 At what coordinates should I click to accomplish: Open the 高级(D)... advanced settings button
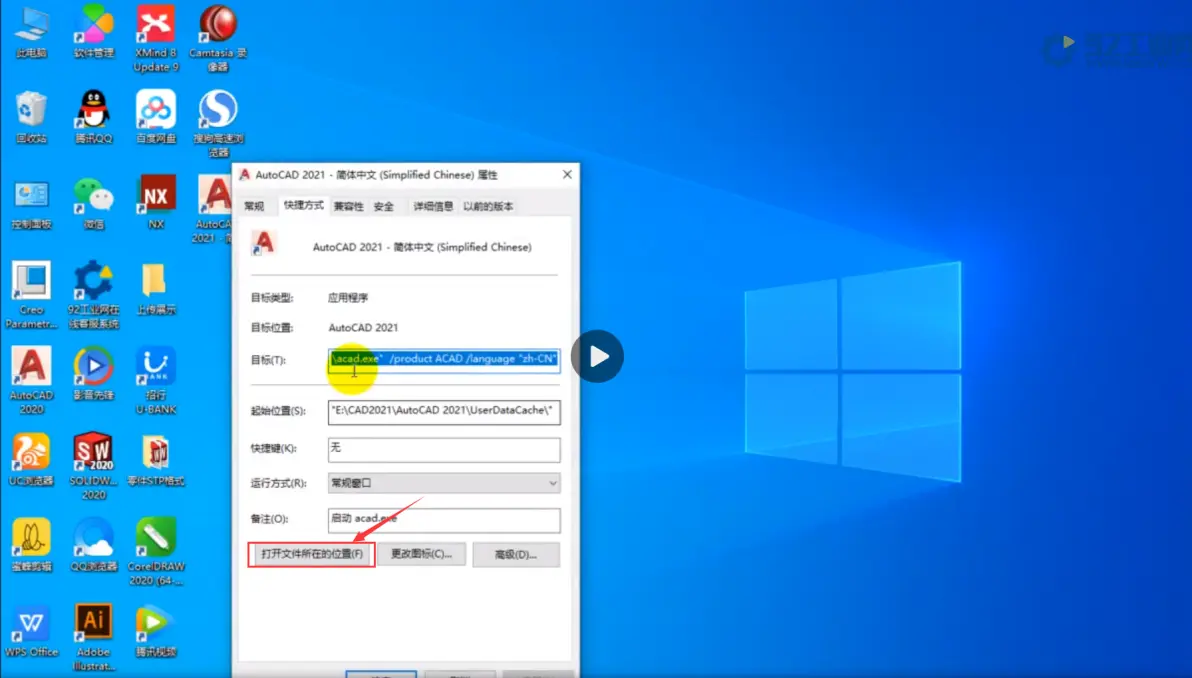(516, 554)
